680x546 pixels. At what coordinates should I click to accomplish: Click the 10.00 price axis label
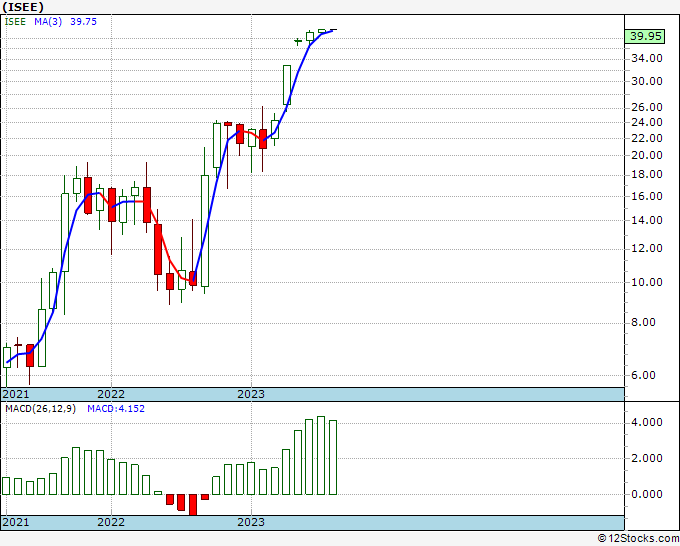coord(647,282)
